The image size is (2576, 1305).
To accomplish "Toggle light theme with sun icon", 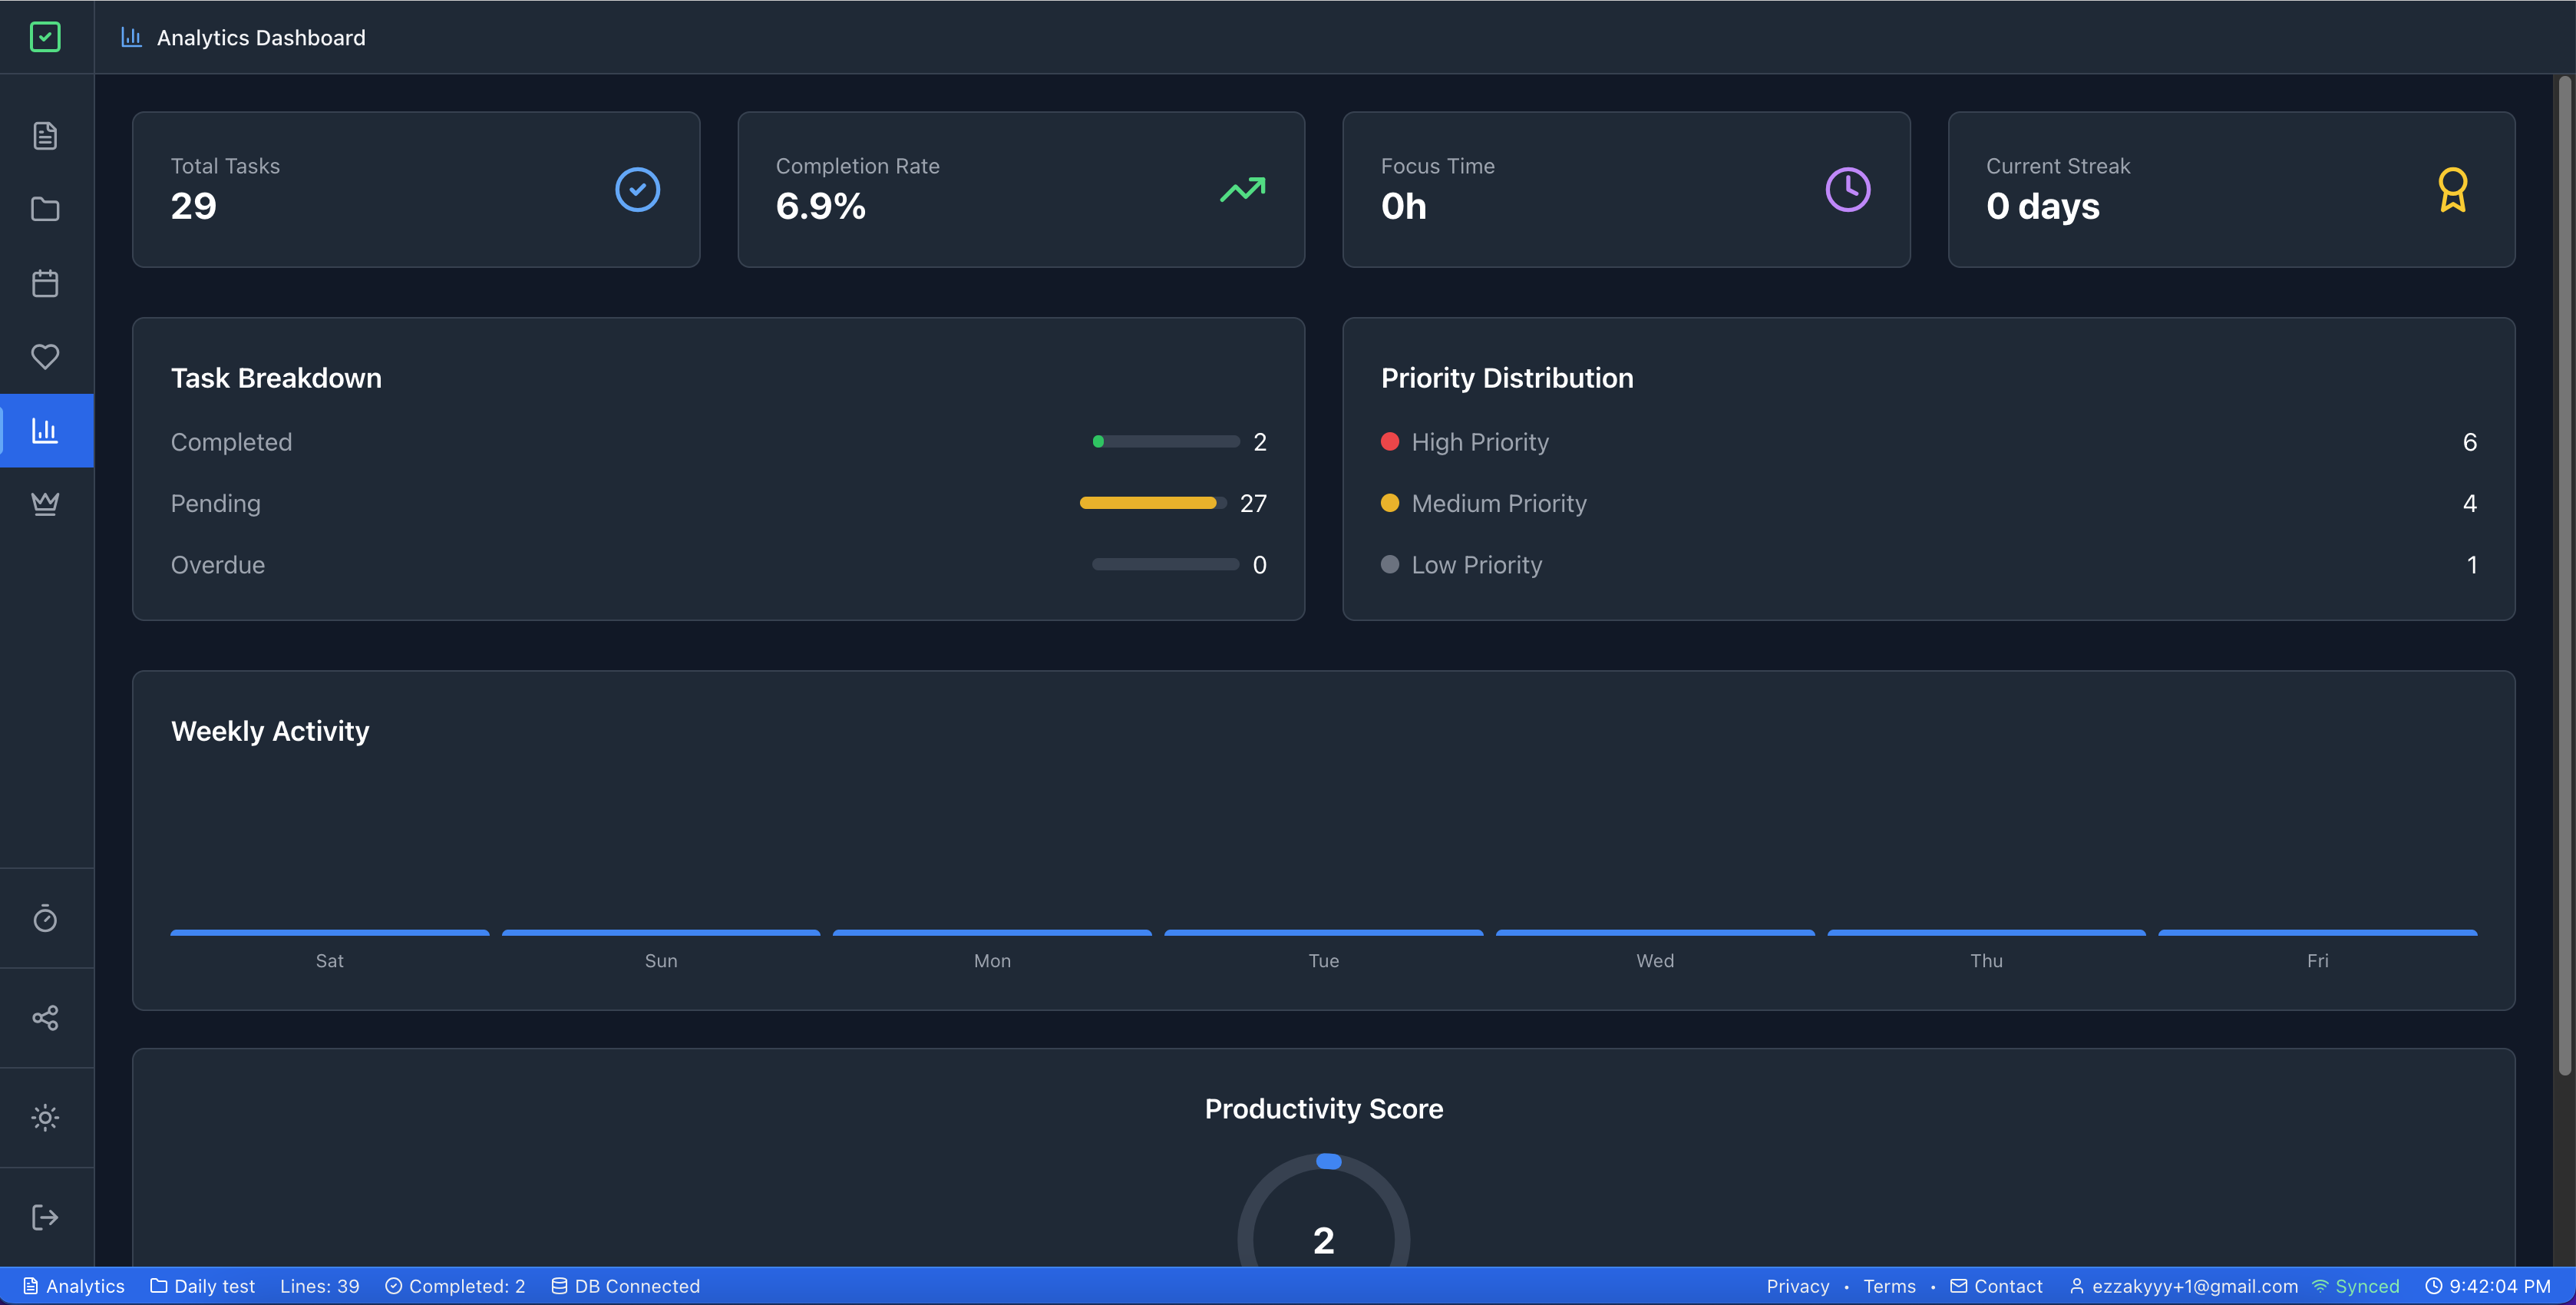I will [x=45, y=1117].
